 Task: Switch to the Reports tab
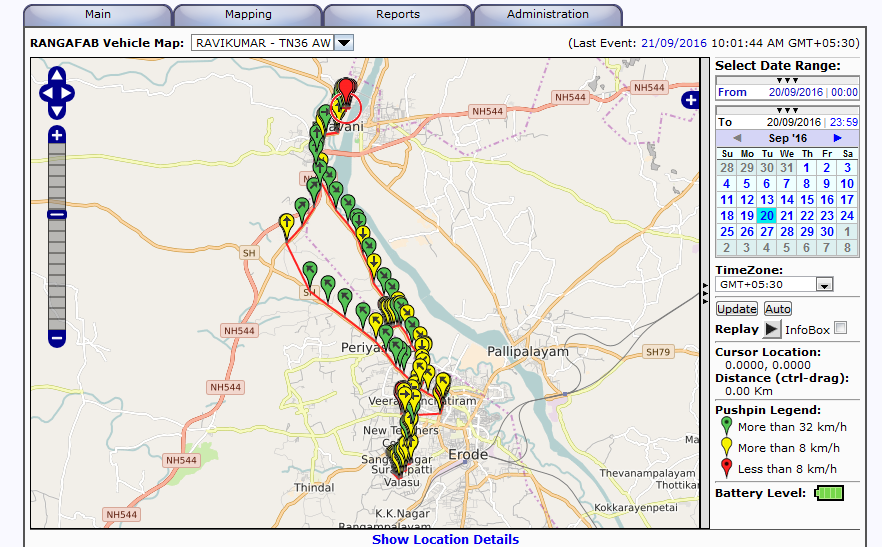(x=397, y=15)
